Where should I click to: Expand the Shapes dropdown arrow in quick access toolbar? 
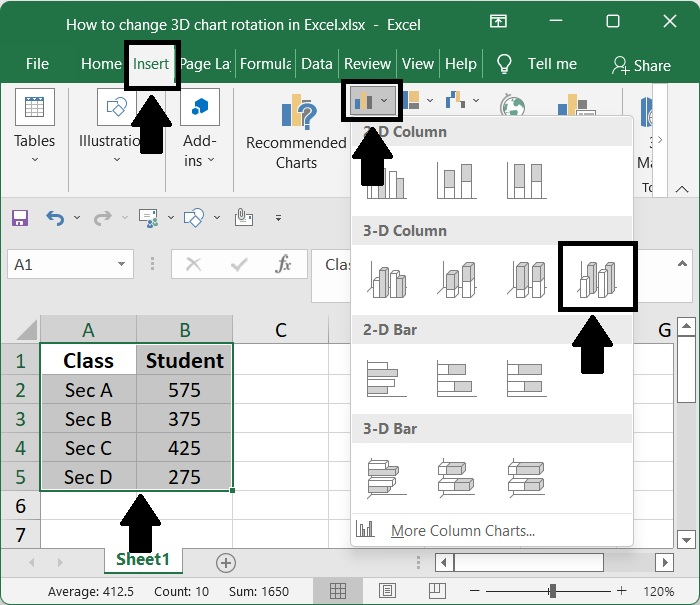tap(217, 218)
